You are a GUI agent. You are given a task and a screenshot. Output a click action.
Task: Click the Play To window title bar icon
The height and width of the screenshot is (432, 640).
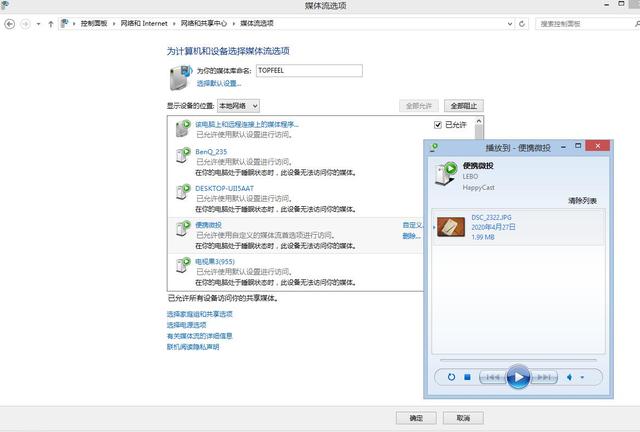(434, 147)
